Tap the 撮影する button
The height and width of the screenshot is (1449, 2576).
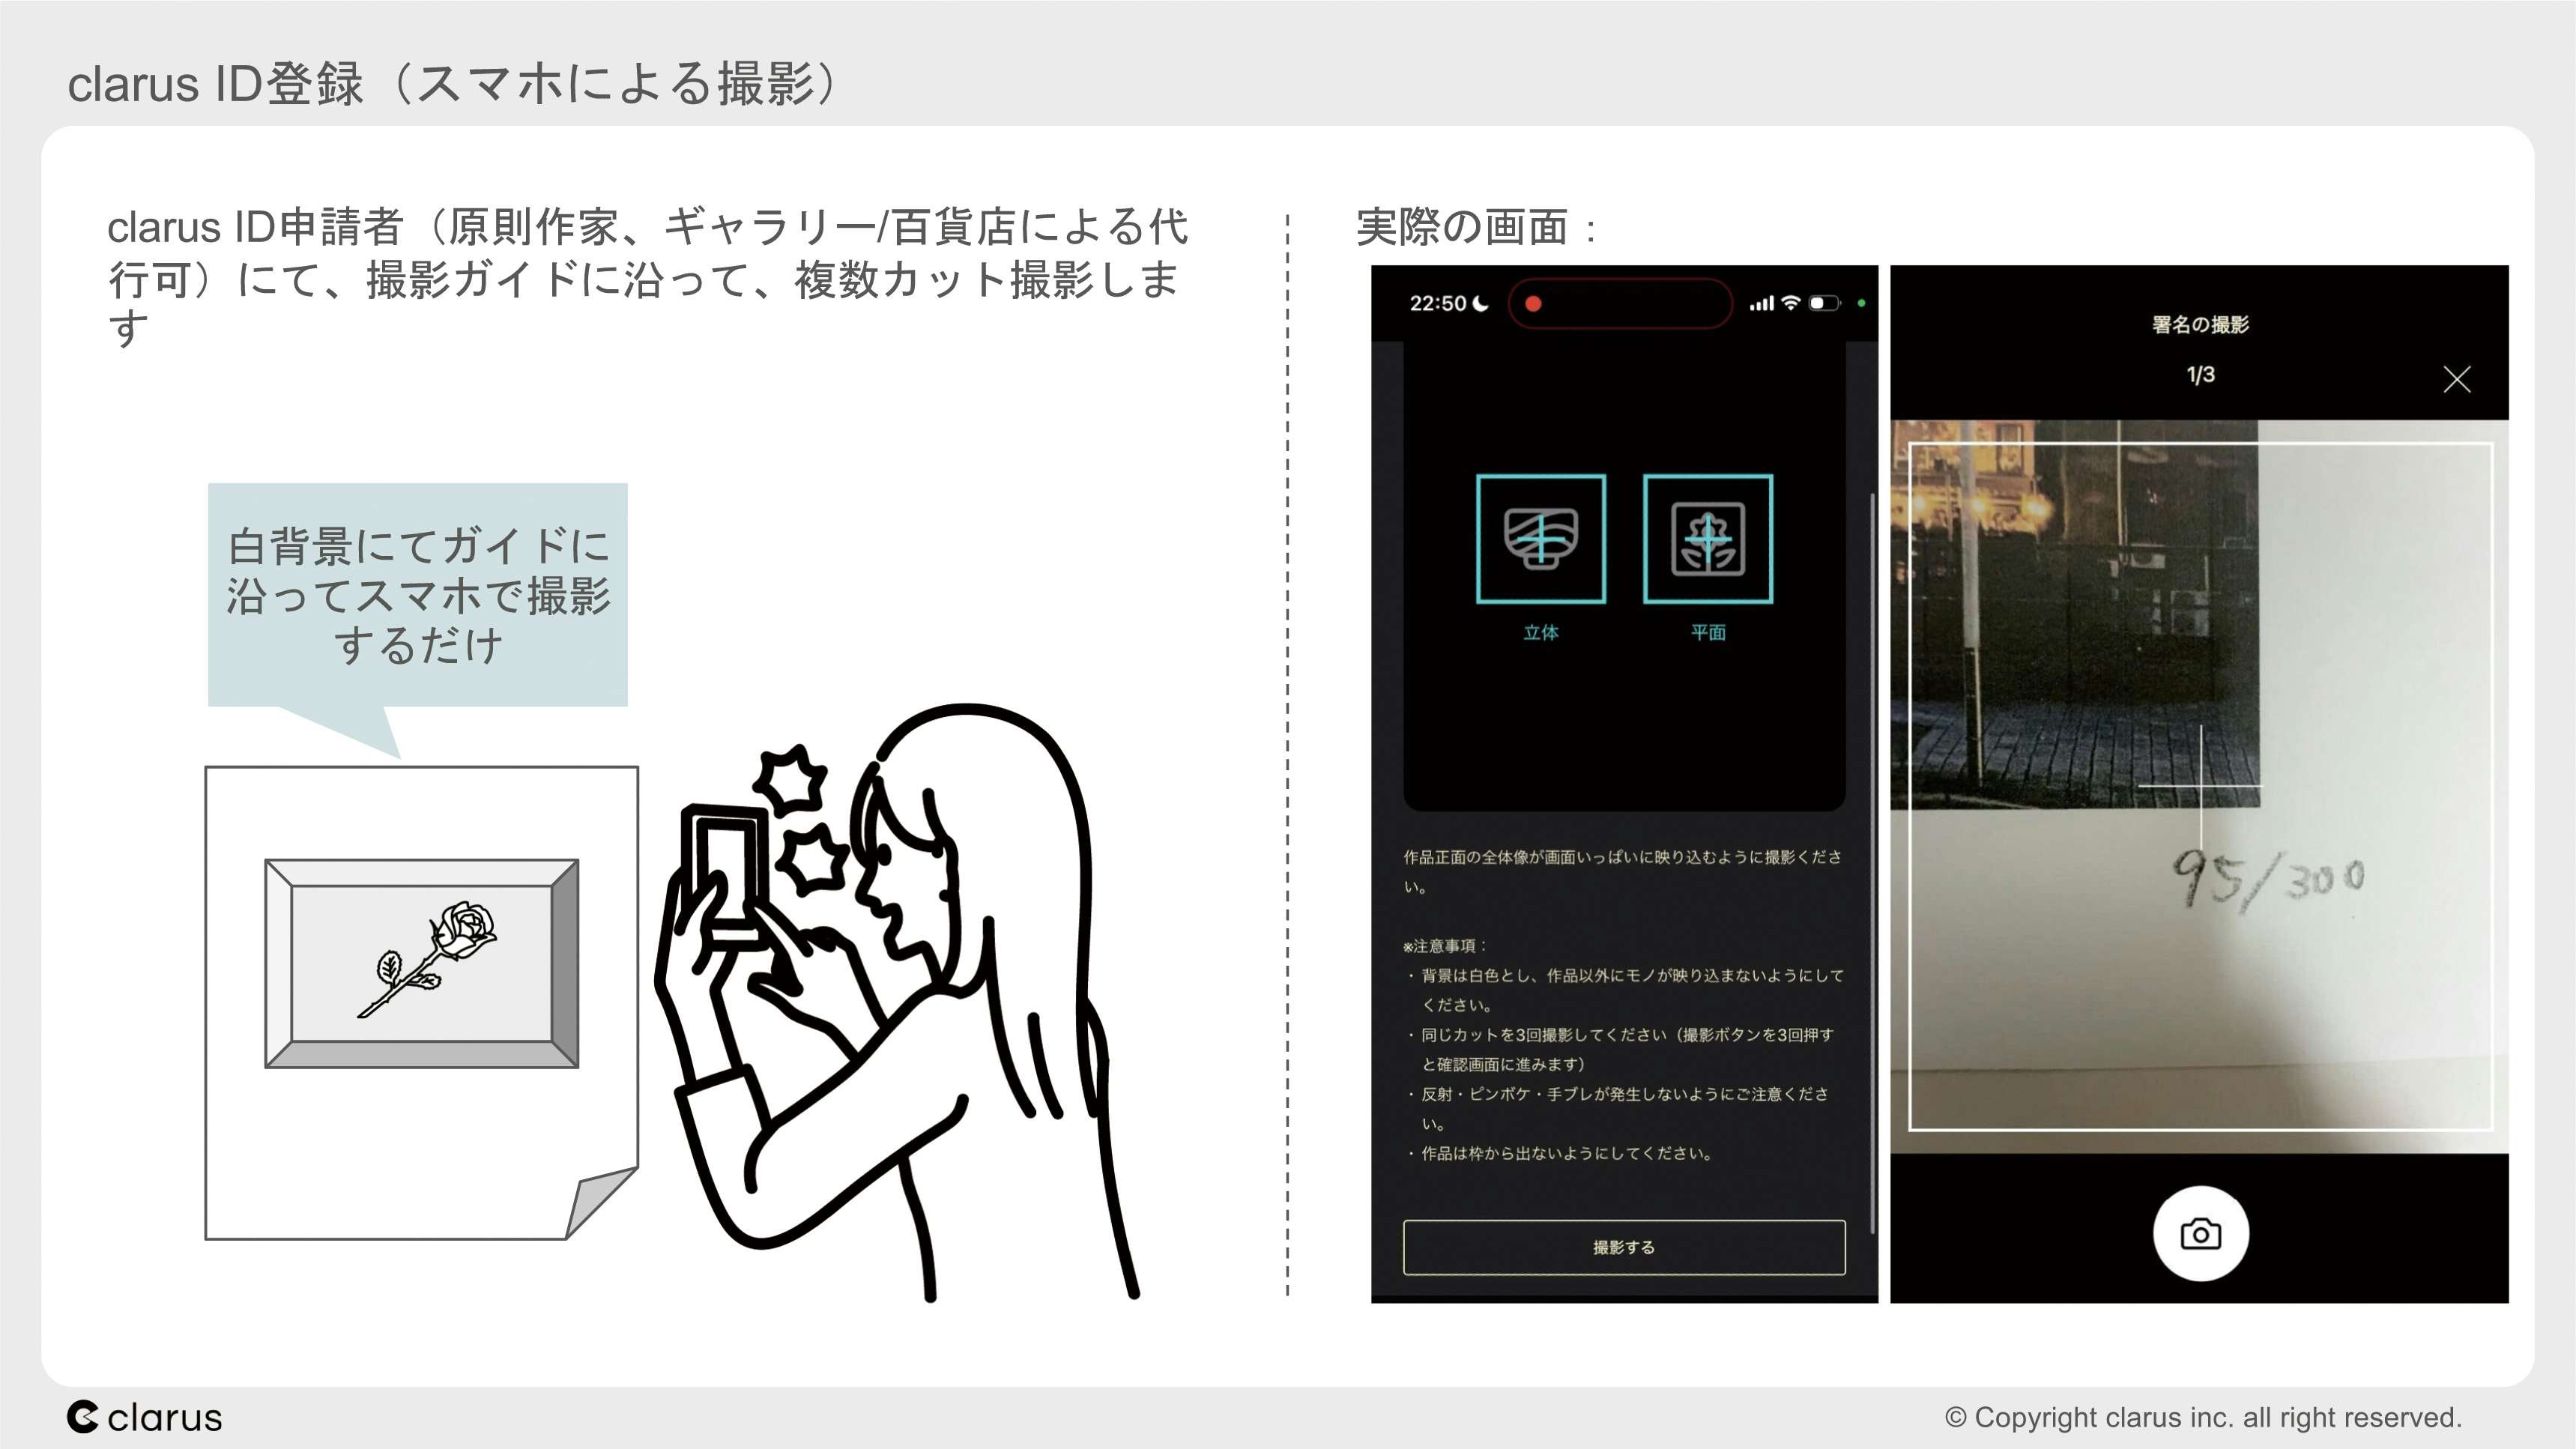pyautogui.click(x=1624, y=1247)
